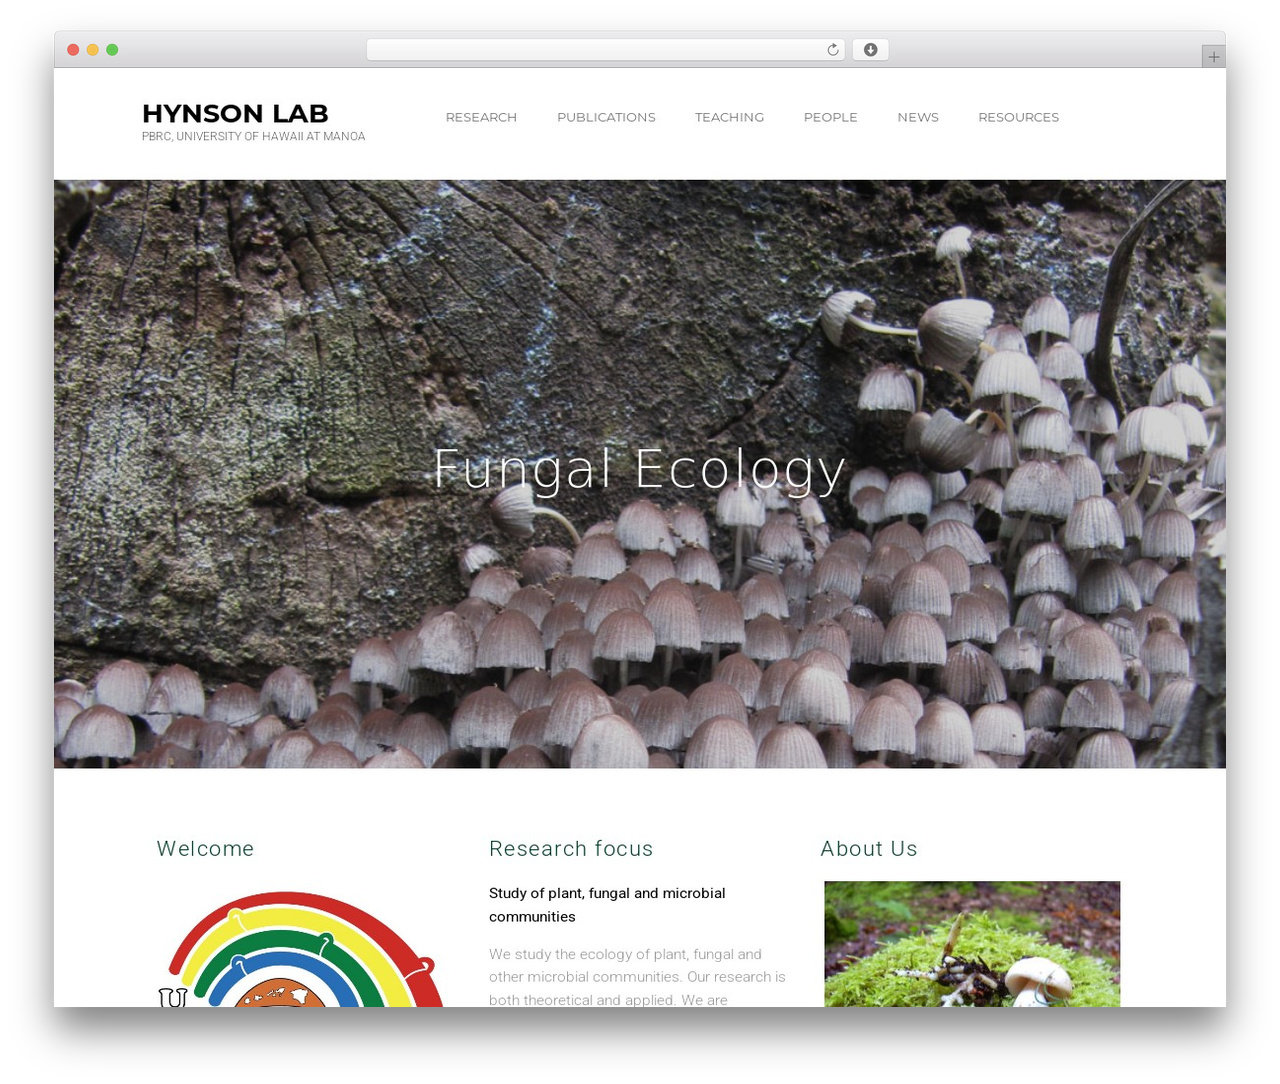Click the Fungal Ecology hero heading
This screenshot has height=1084, width=1280.
click(x=639, y=469)
